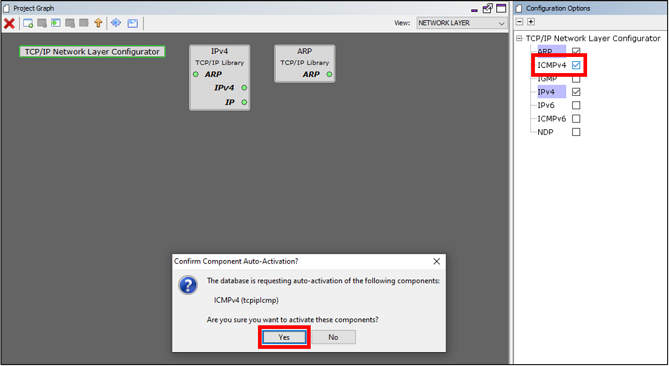Select the Project Graph tab title

34,8
